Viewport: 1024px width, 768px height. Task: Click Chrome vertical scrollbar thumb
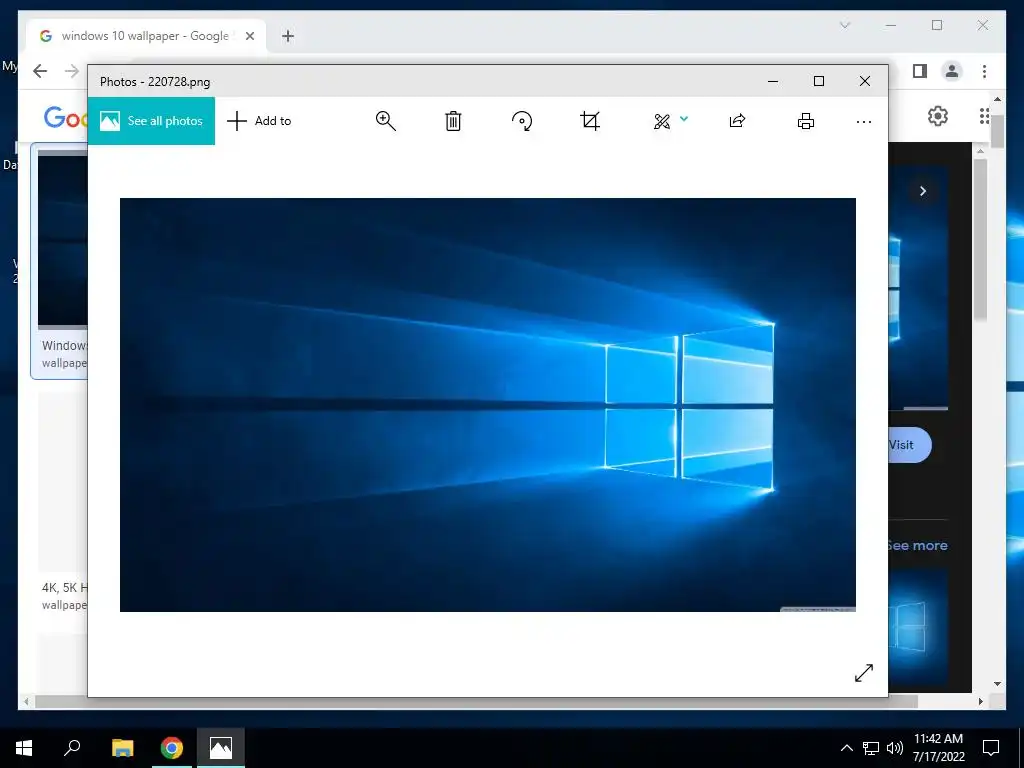tap(997, 132)
